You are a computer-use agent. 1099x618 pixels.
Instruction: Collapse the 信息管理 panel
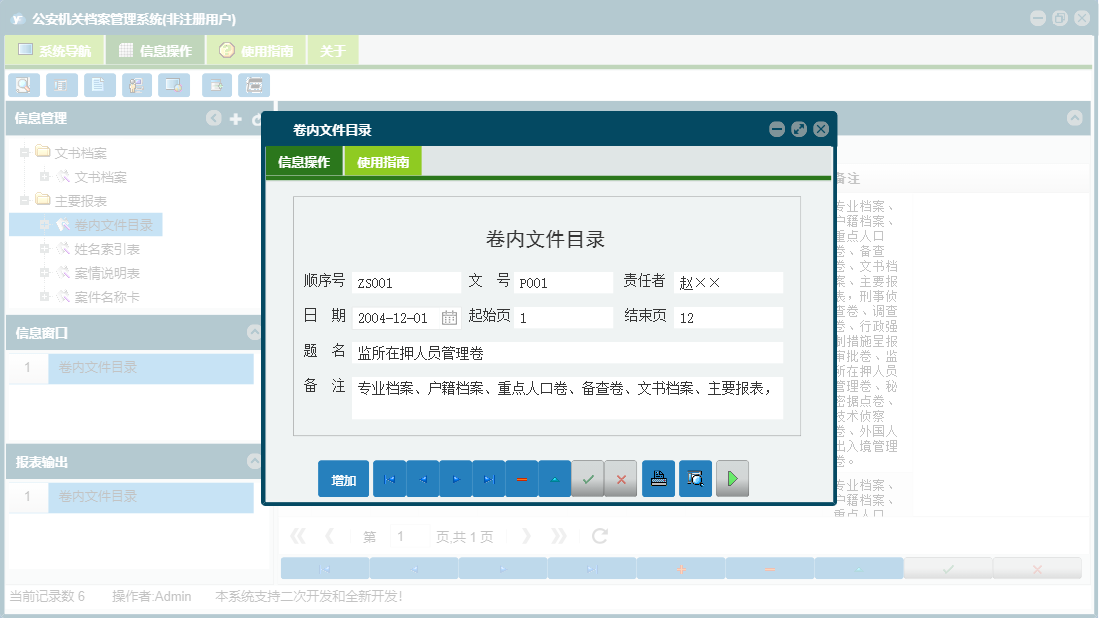[213, 118]
